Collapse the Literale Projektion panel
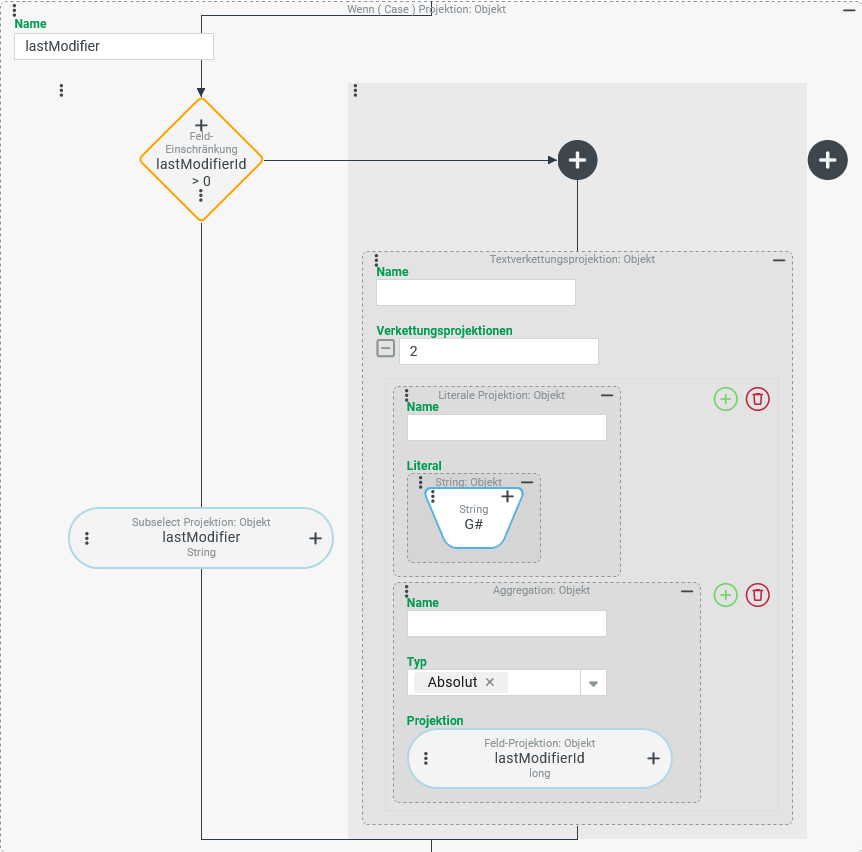The image size is (862, 852). click(607, 396)
